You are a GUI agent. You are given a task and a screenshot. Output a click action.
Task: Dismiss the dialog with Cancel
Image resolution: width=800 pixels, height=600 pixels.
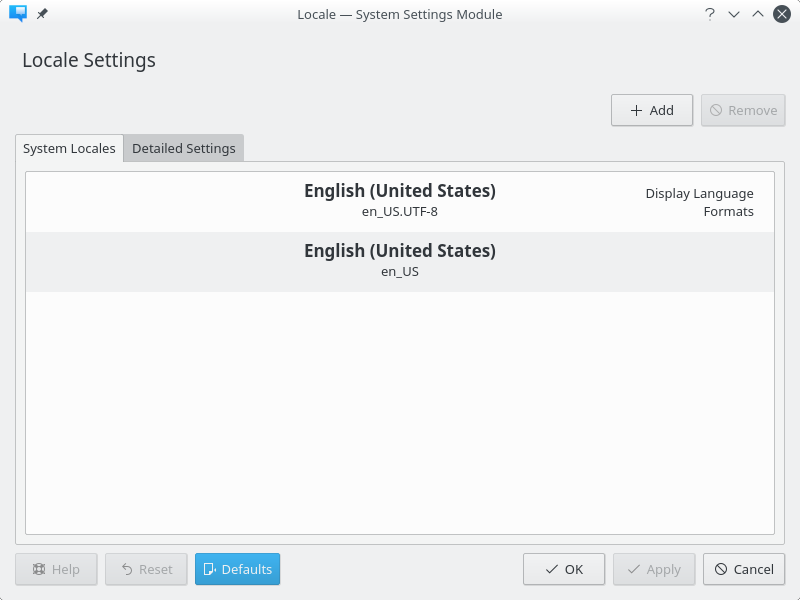(x=743, y=569)
